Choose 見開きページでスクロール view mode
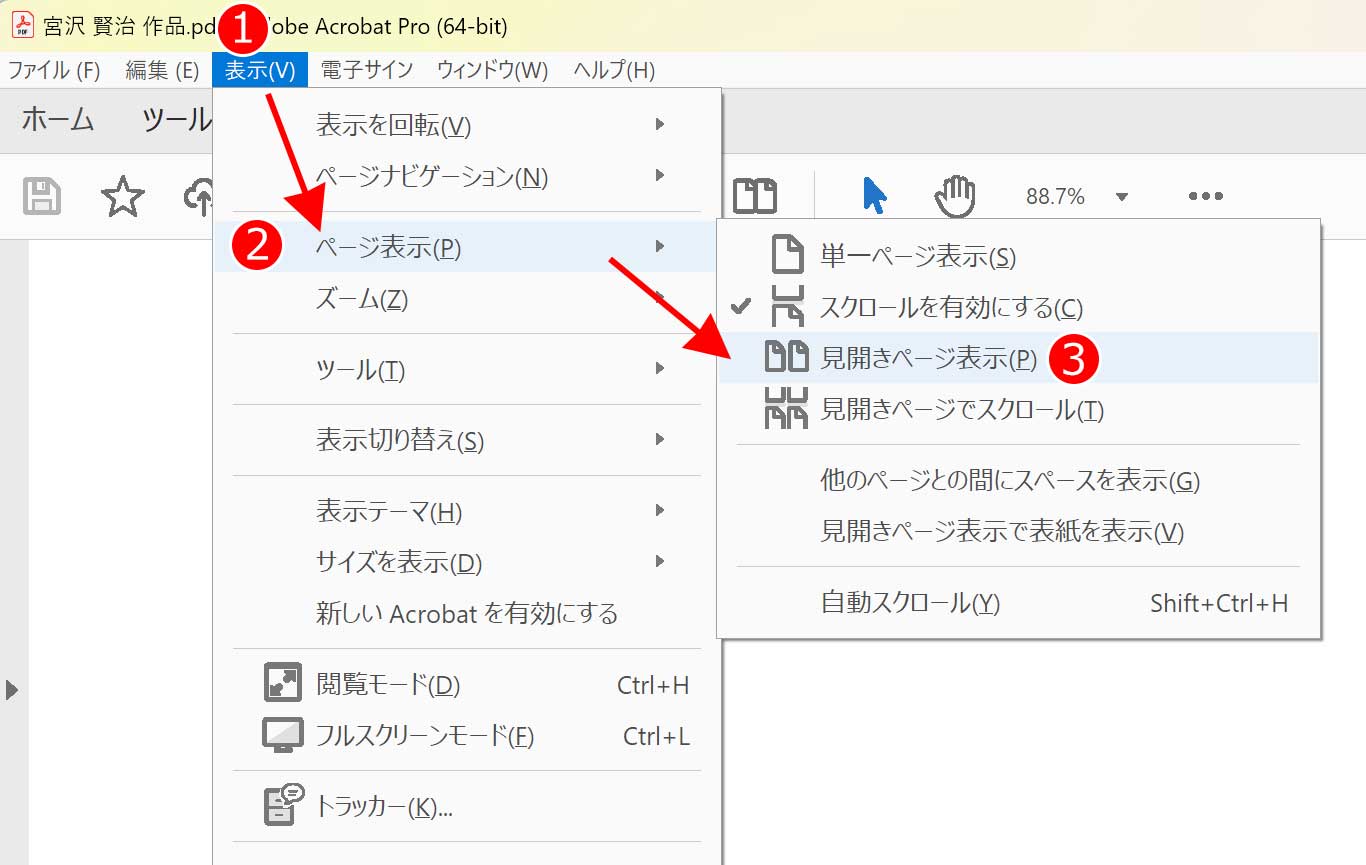The height and width of the screenshot is (865, 1366). (1019, 408)
